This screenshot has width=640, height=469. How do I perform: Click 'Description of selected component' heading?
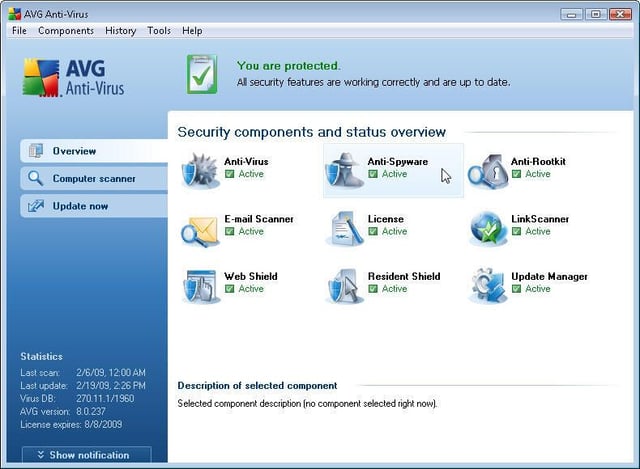[x=257, y=386]
